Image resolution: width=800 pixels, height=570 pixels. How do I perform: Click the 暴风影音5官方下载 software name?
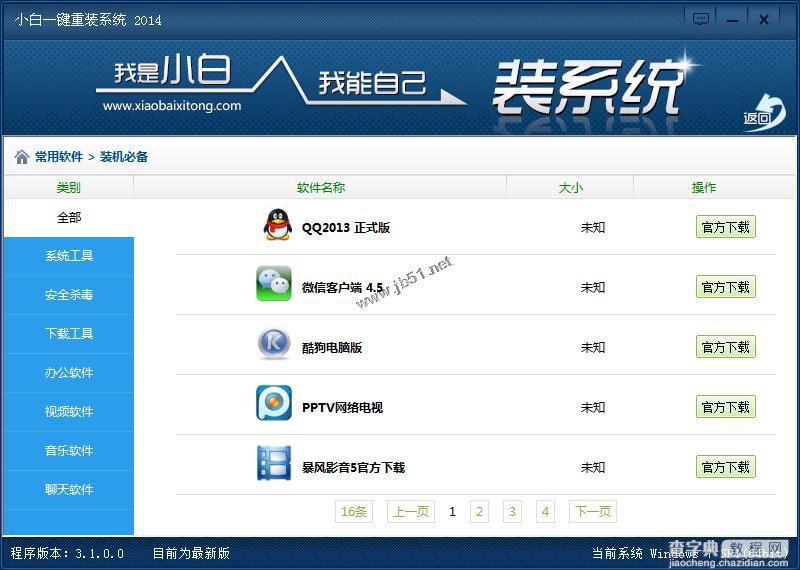pyautogui.click(x=354, y=467)
